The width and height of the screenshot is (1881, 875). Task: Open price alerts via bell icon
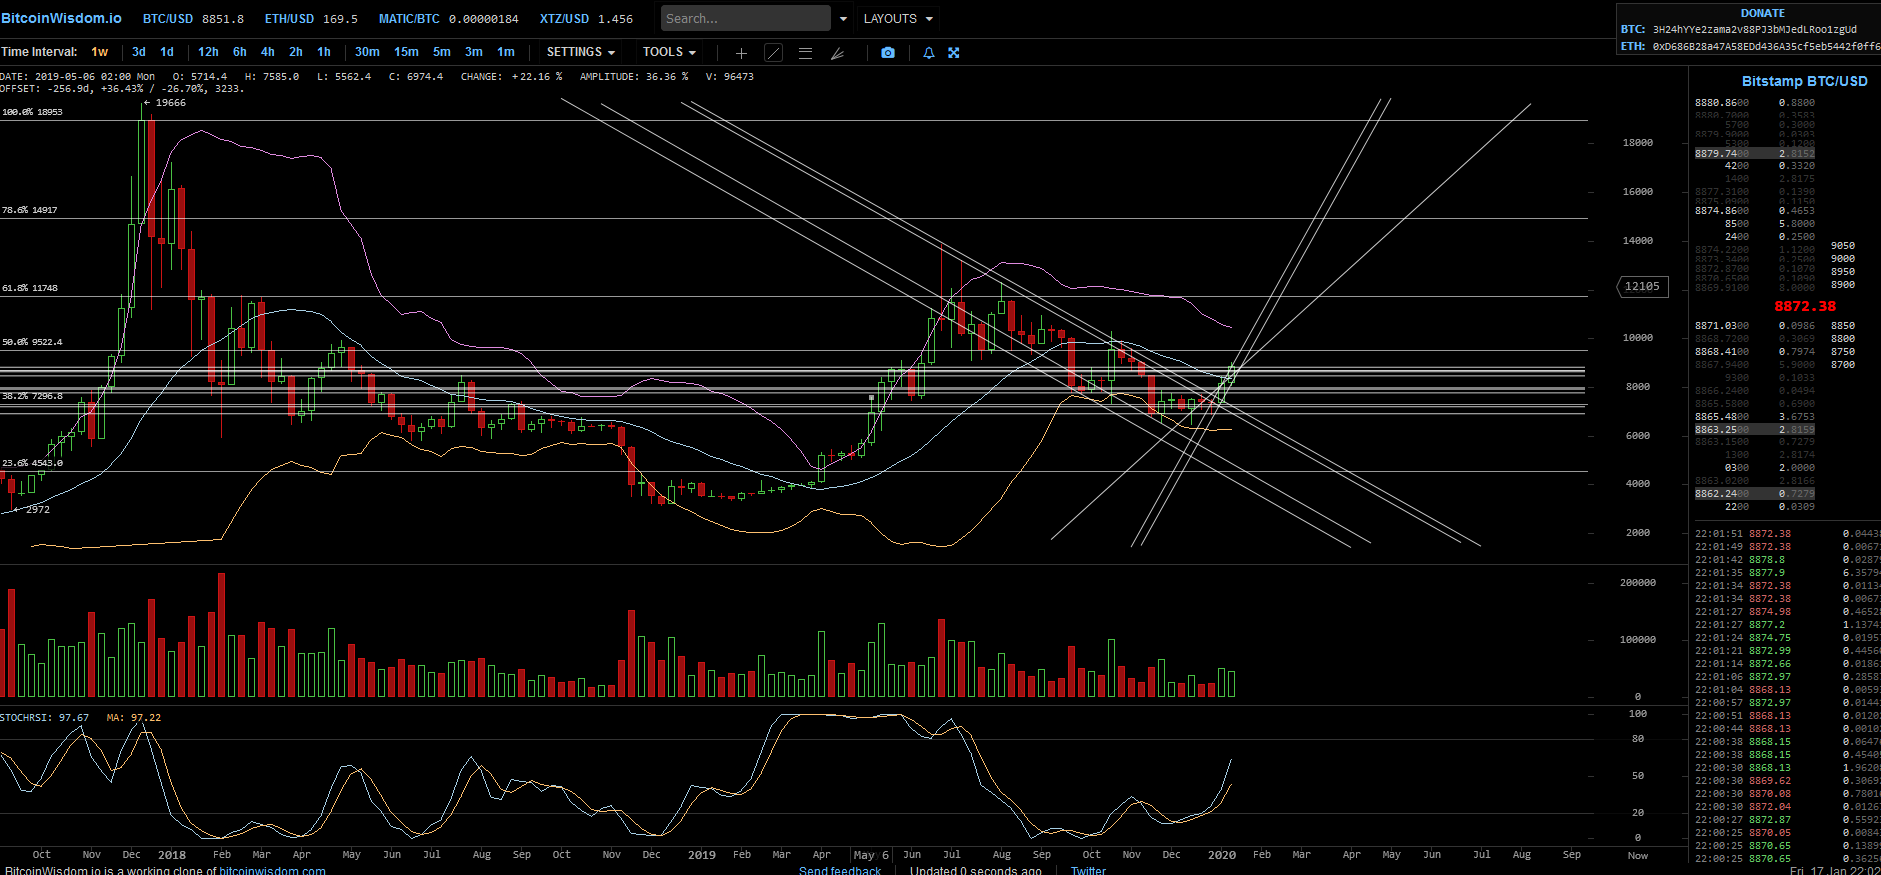(929, 53)
